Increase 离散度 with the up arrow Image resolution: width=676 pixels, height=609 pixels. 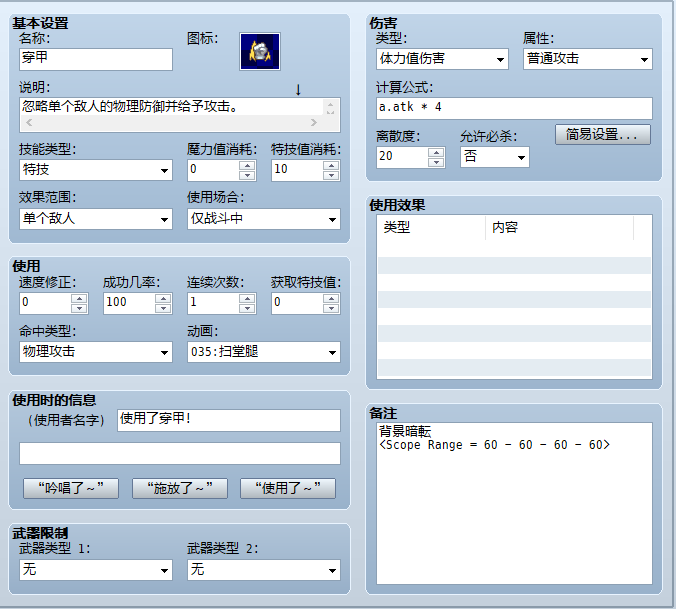tap(436, 153)
